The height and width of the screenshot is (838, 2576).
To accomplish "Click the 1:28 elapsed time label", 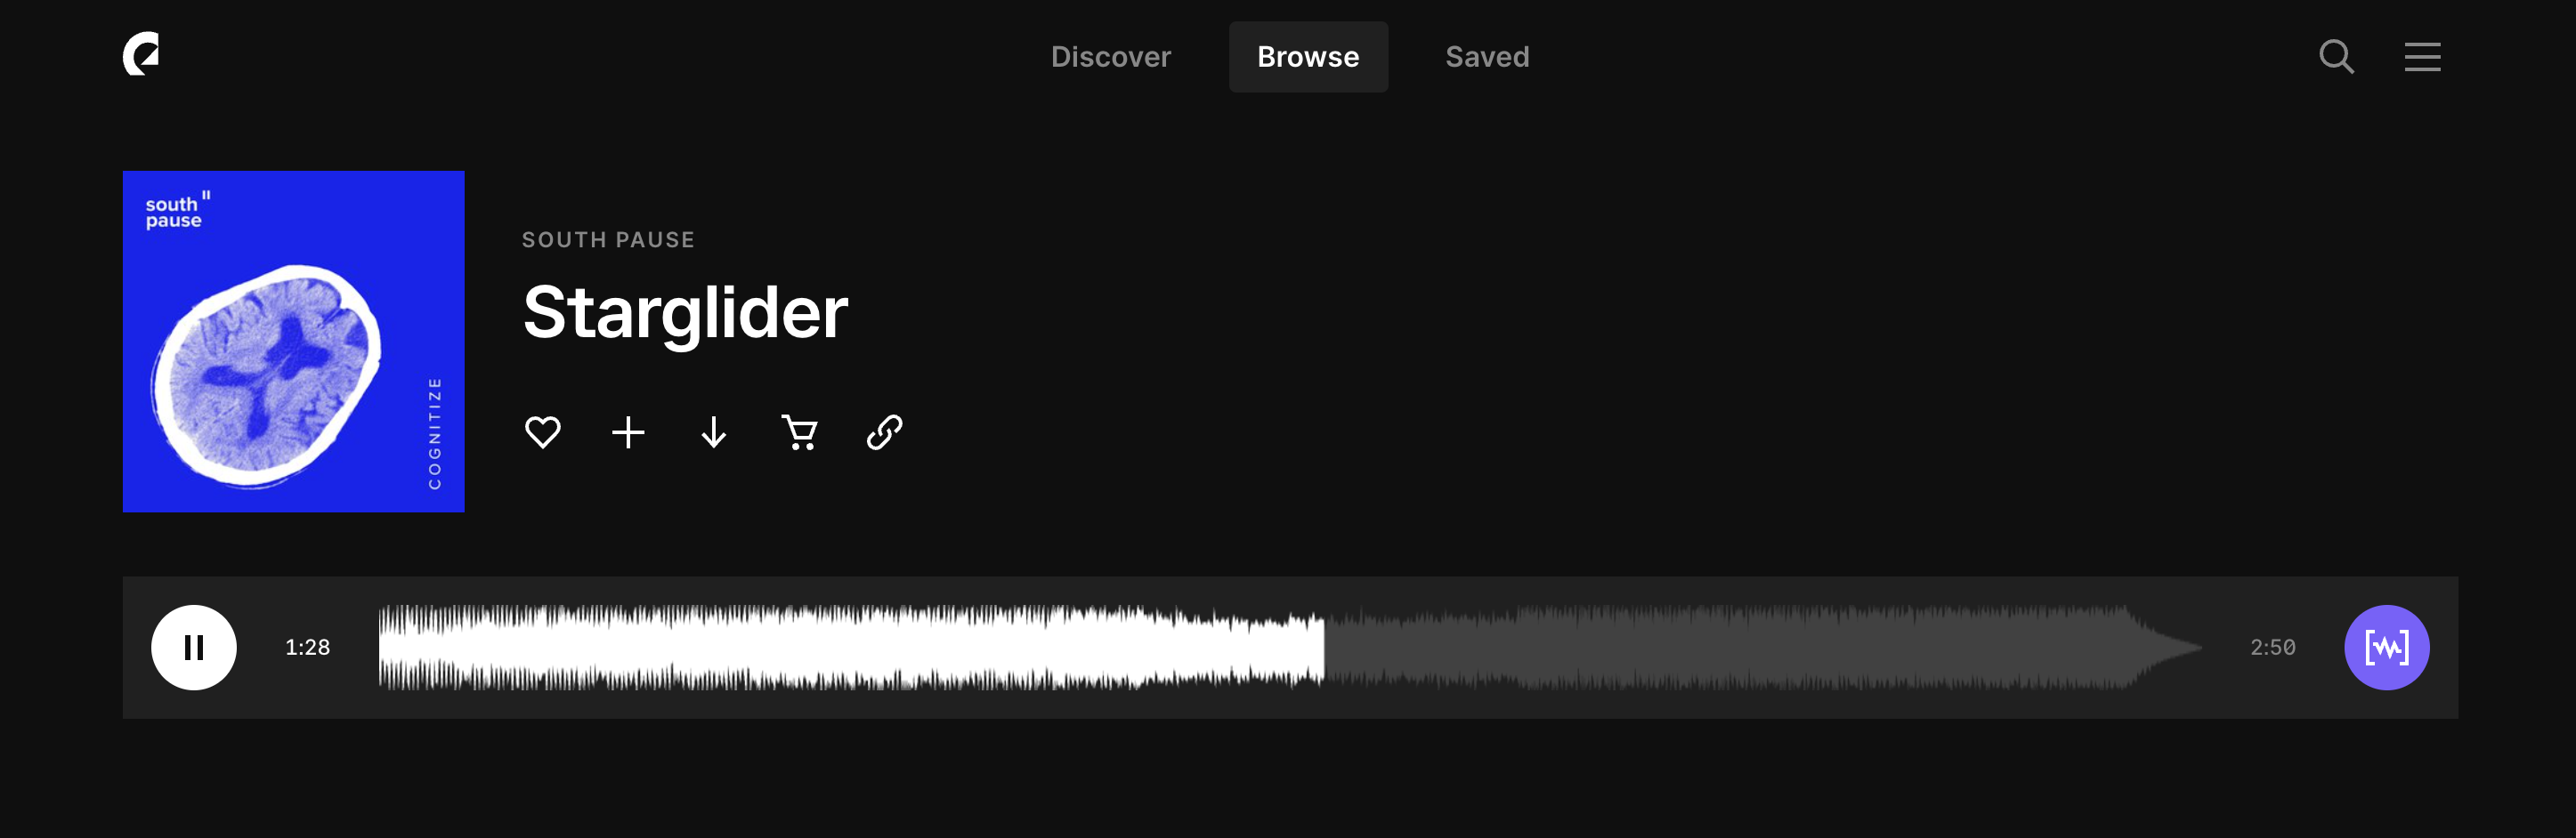I will pos(307,648).
